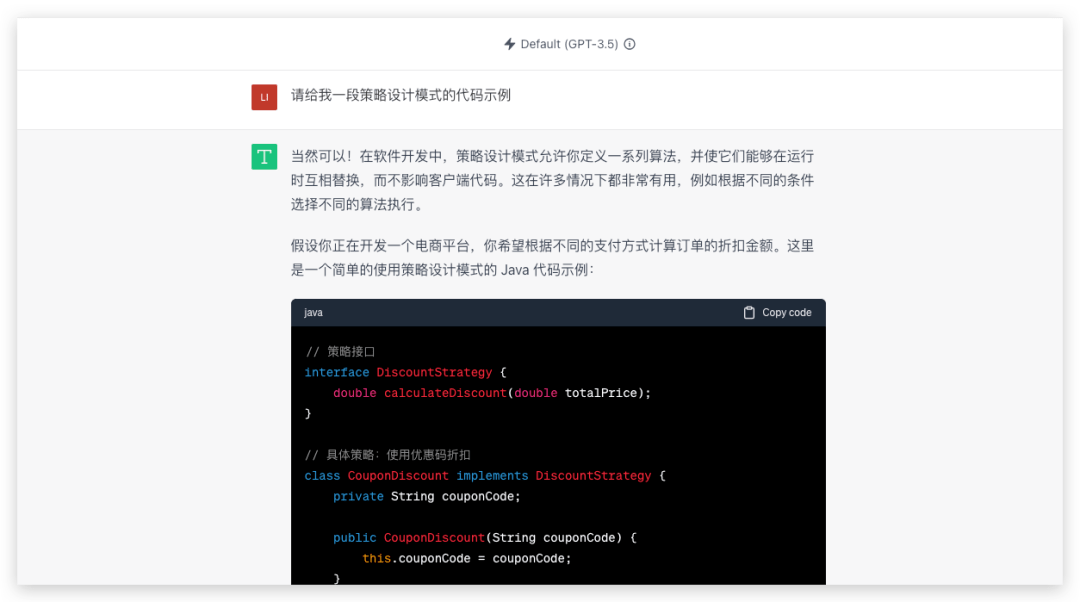Click the clipboard icon in code header
Viewport: 1080px width, 602px height.
749,313
